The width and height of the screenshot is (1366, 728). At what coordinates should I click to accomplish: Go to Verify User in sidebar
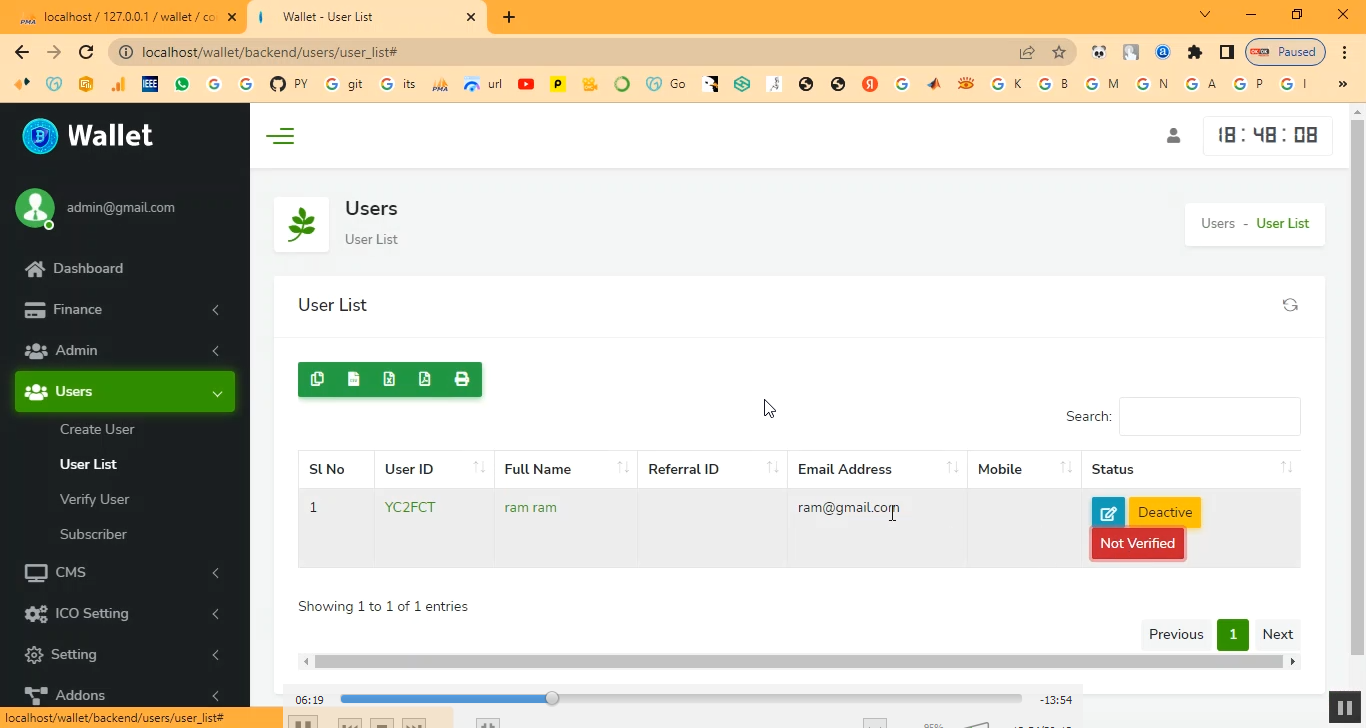pos(94,499)
